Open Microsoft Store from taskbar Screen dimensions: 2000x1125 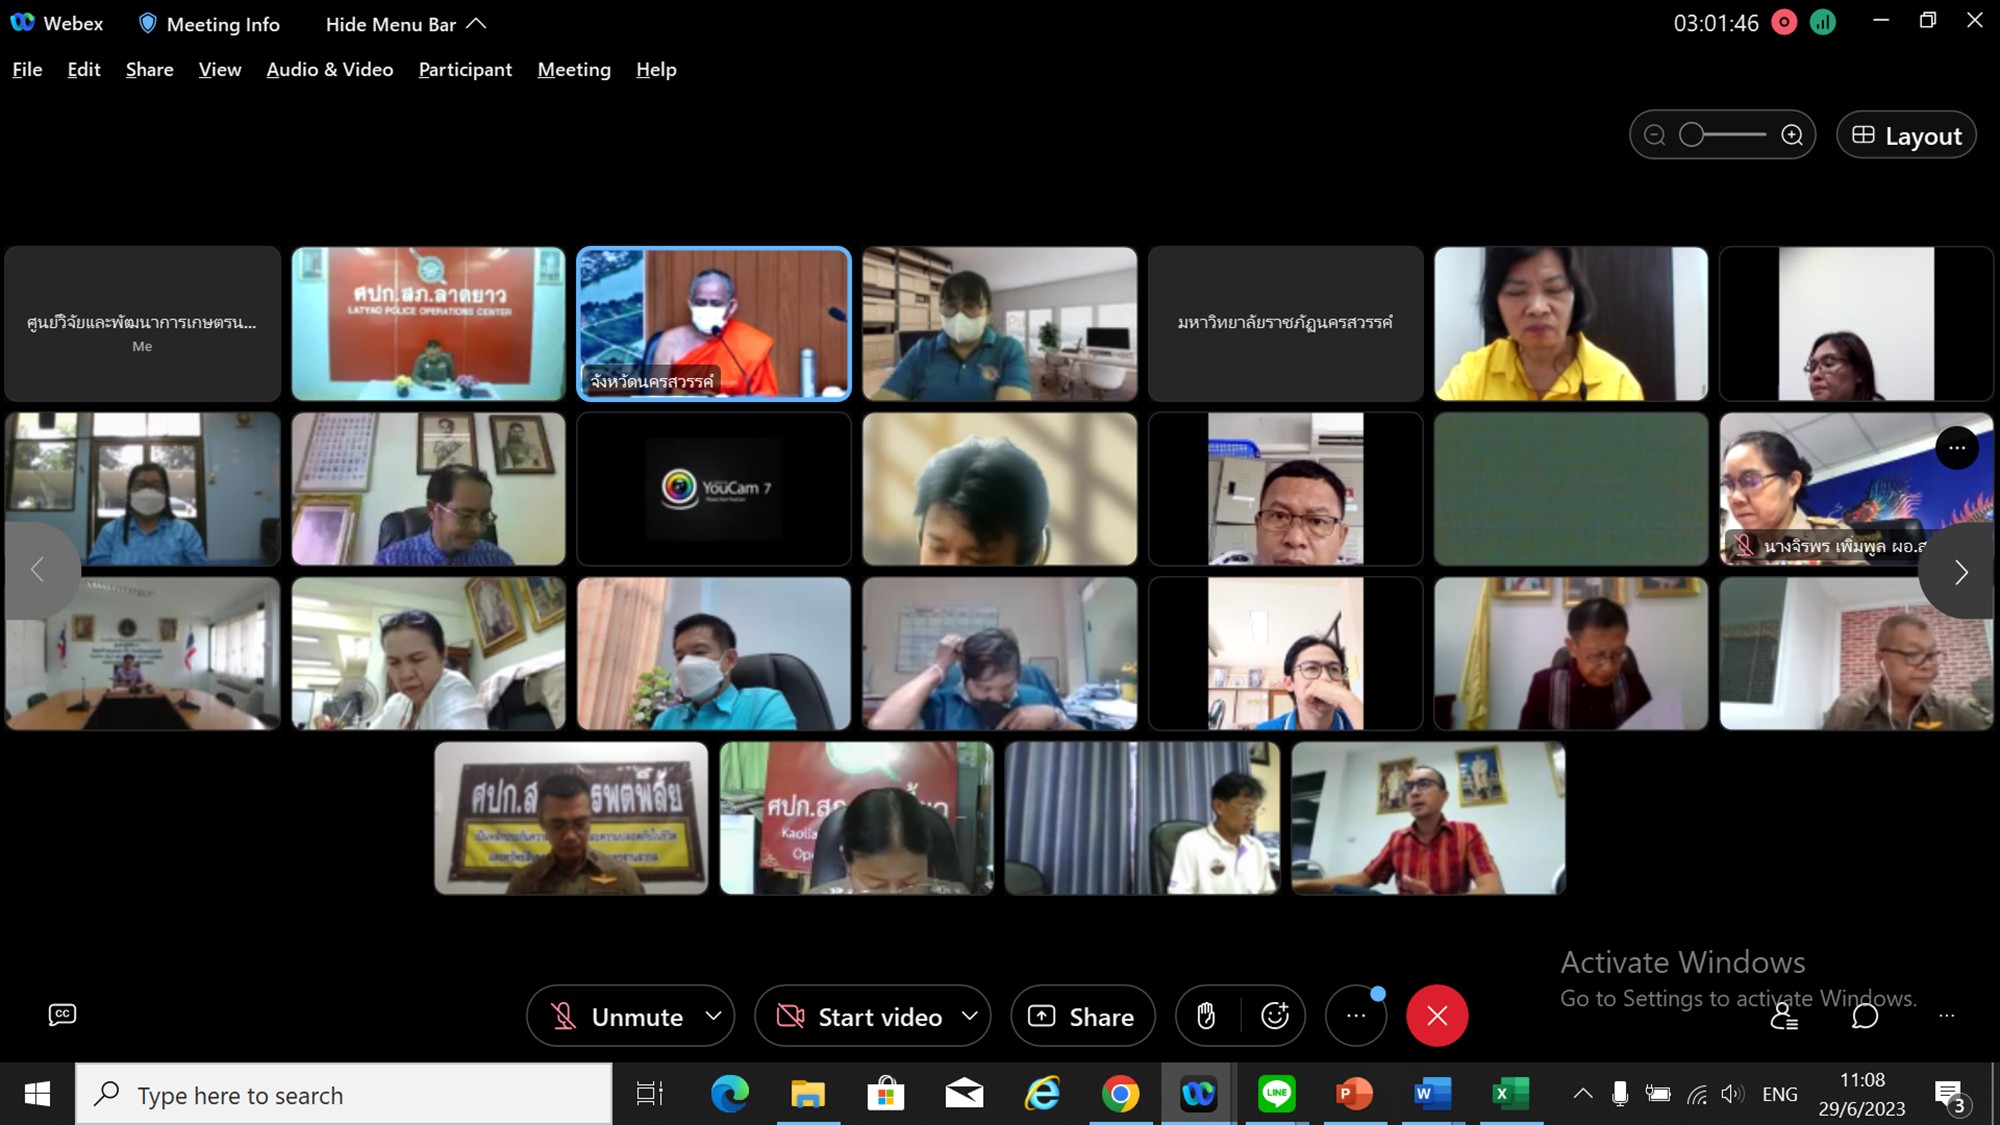click(886, 1095)
